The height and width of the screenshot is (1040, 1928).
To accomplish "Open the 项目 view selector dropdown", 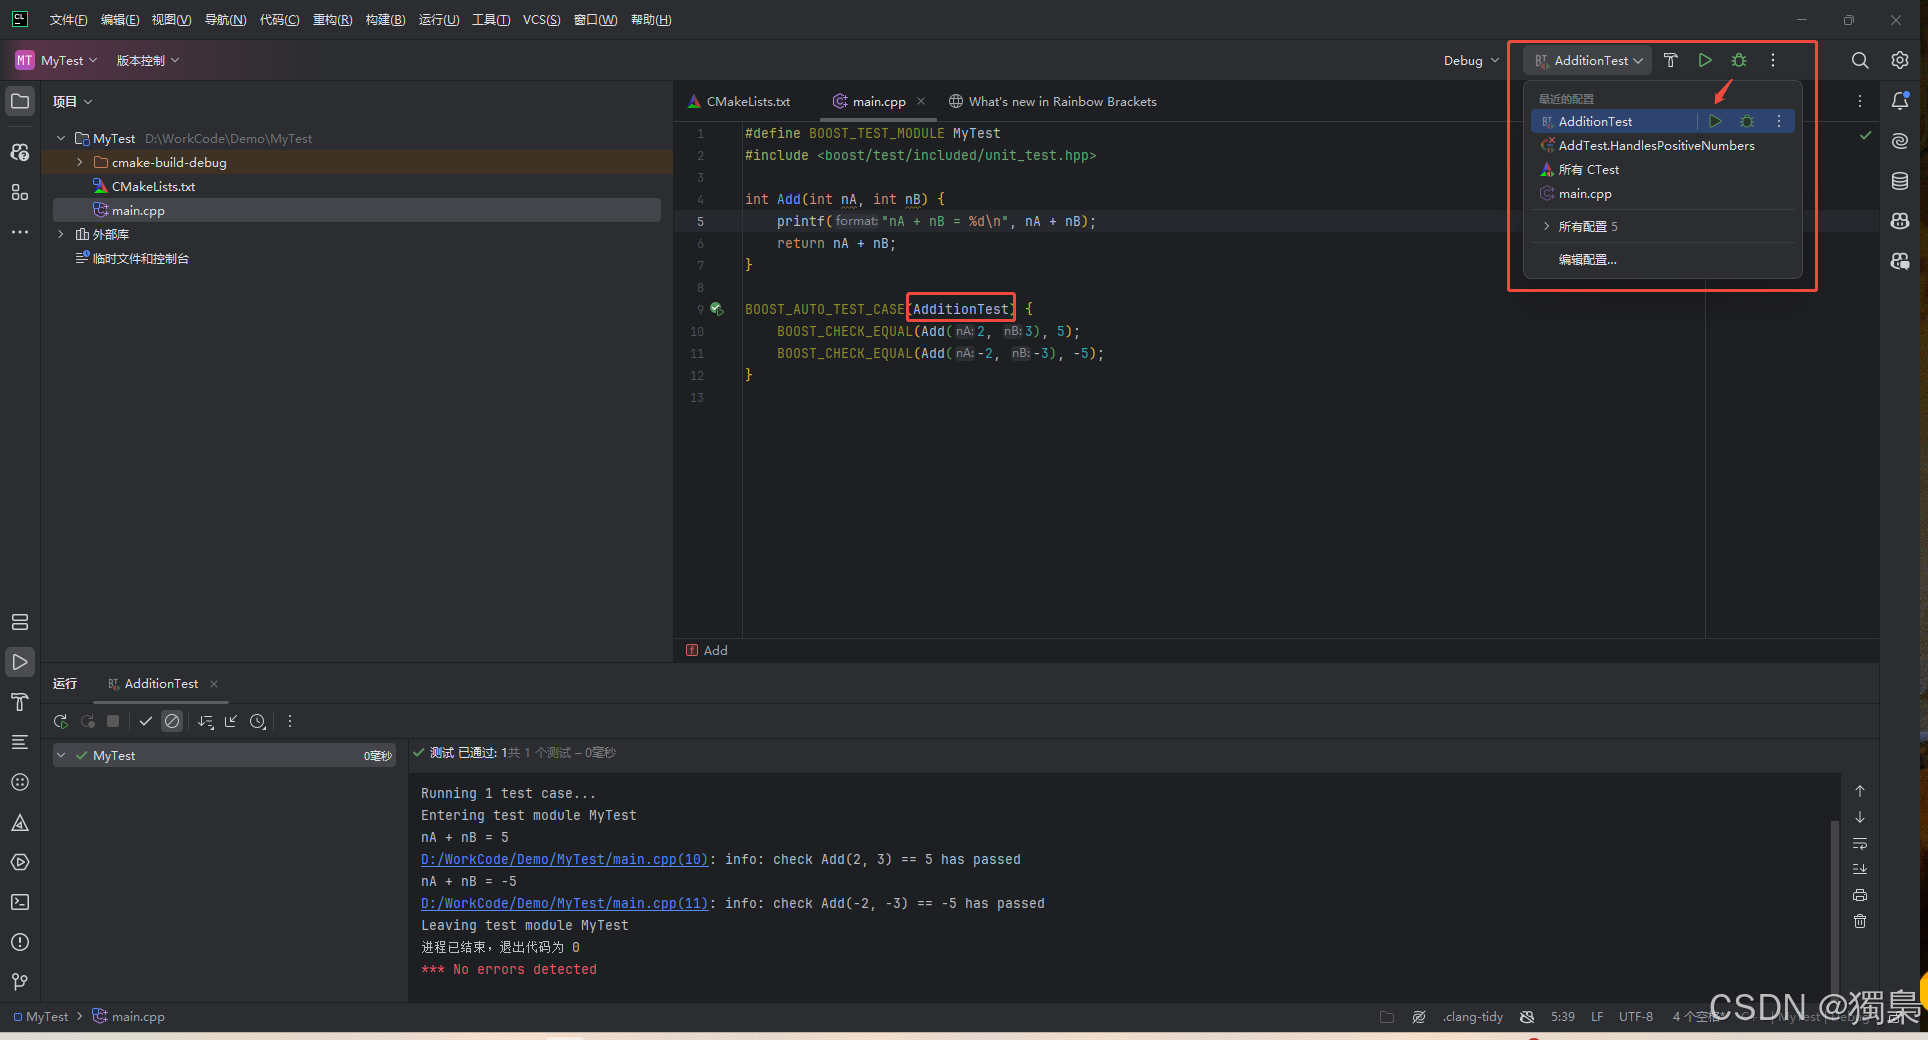I will [72, 101].
